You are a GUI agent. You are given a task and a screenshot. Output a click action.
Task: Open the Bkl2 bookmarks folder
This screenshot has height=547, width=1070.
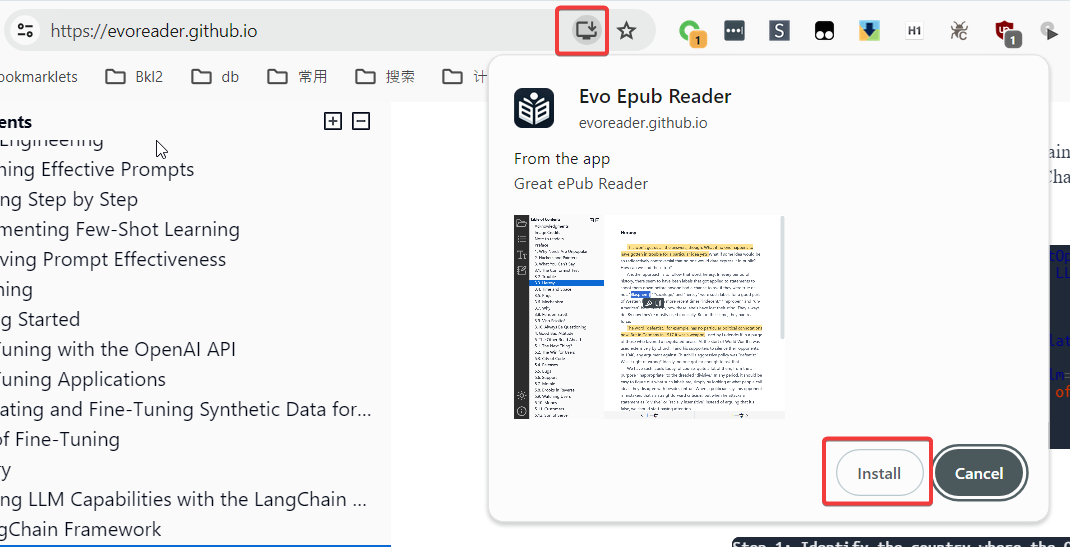coord(134,76)
